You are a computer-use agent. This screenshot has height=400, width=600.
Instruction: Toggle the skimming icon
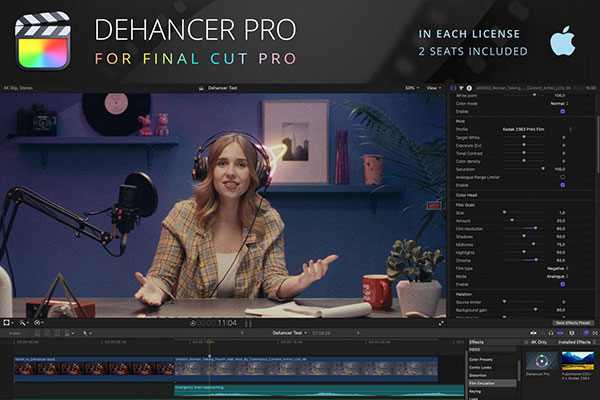533,333
